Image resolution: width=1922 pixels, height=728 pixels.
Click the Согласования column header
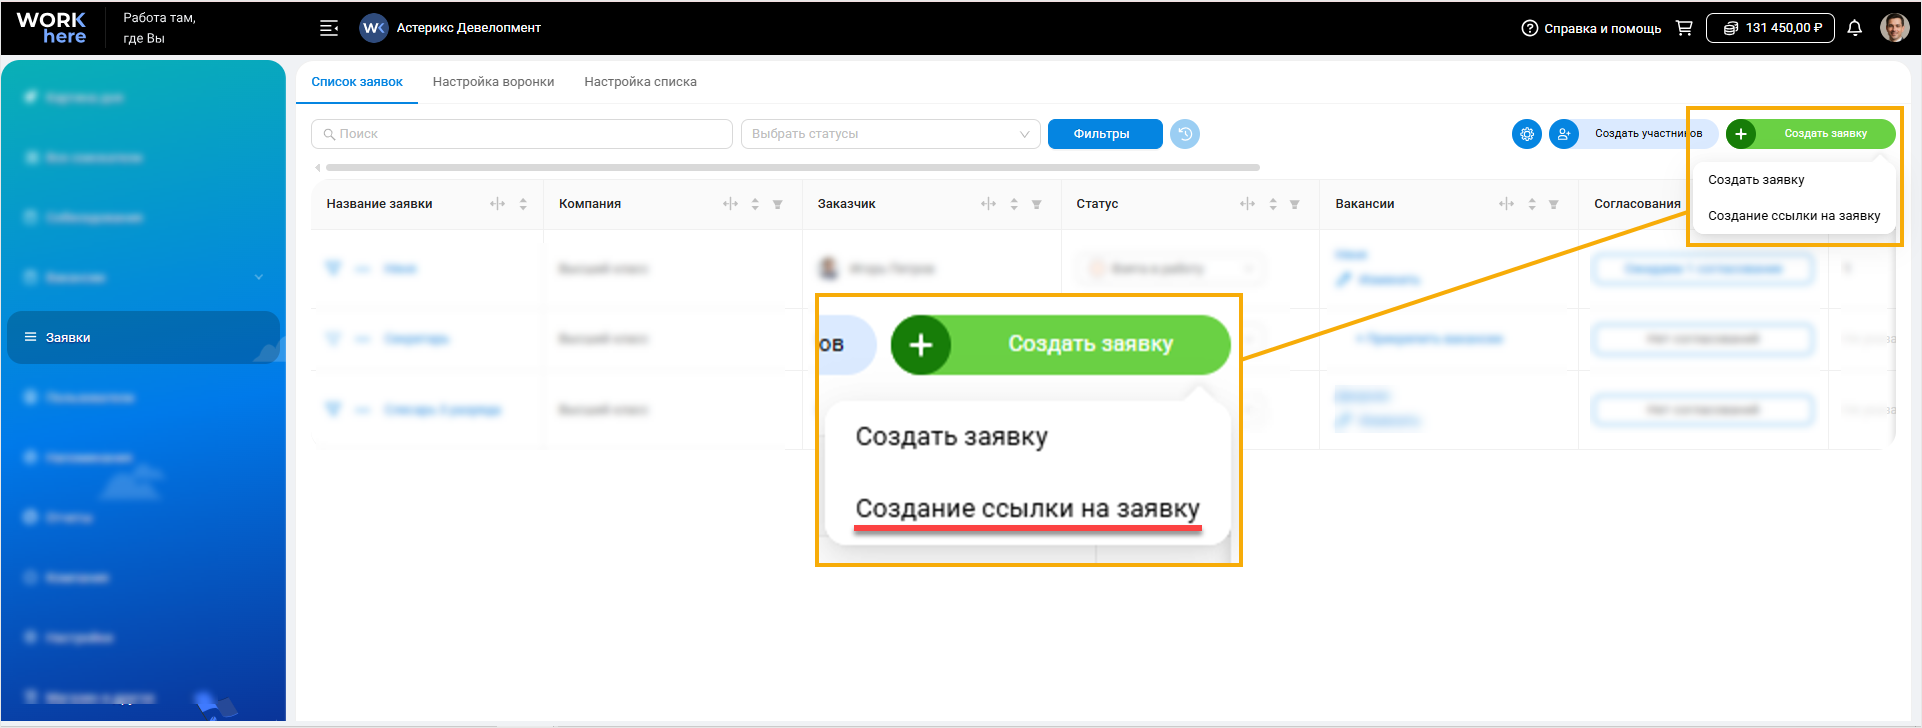pyautogui.click(x=1637, y=204)
